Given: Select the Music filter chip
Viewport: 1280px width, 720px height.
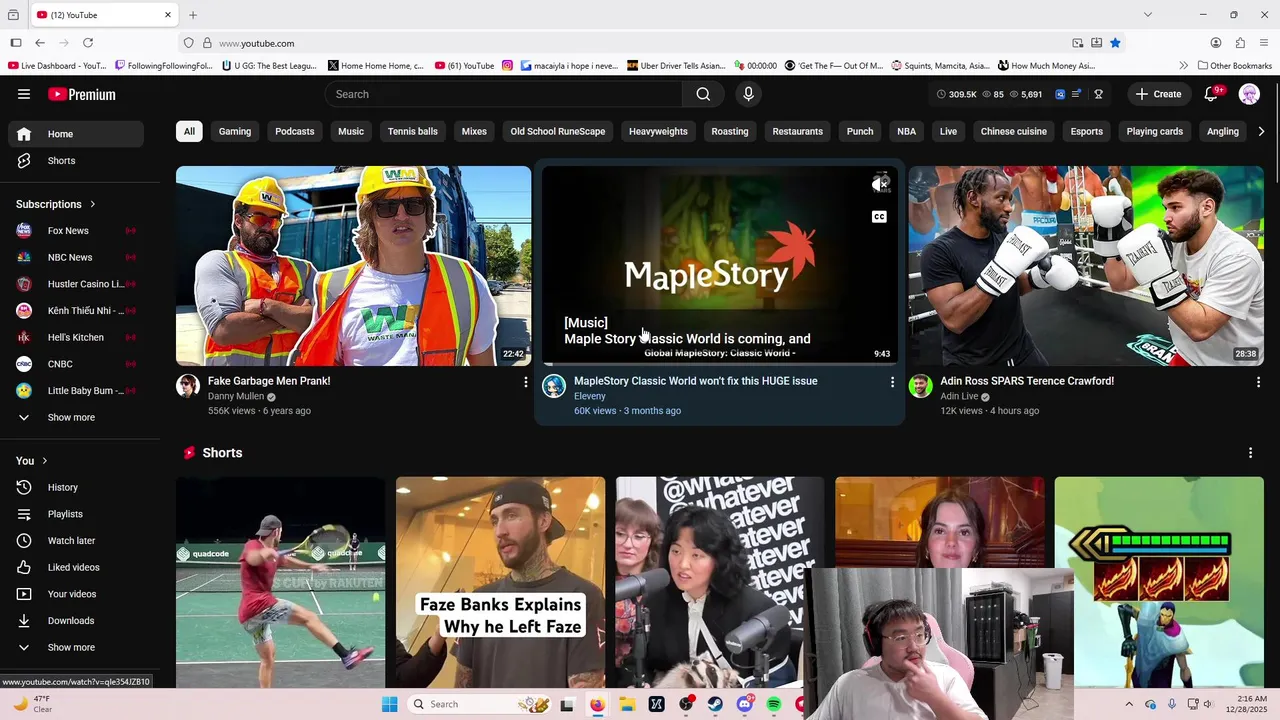Looking at the screenshot, I should 351,131.
